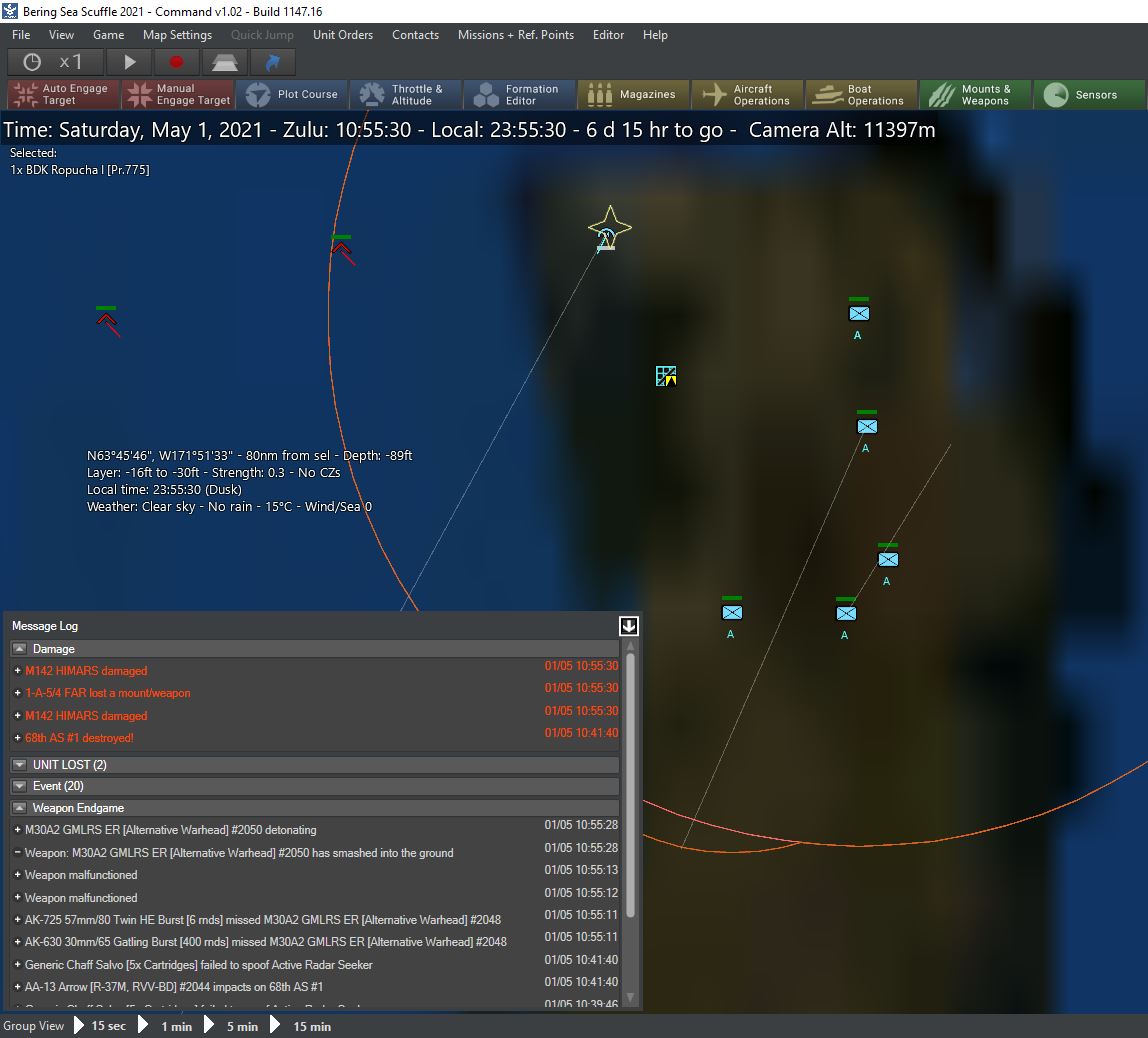Click scrollbar down arrow in Message Log

click(x=630, y=998)
